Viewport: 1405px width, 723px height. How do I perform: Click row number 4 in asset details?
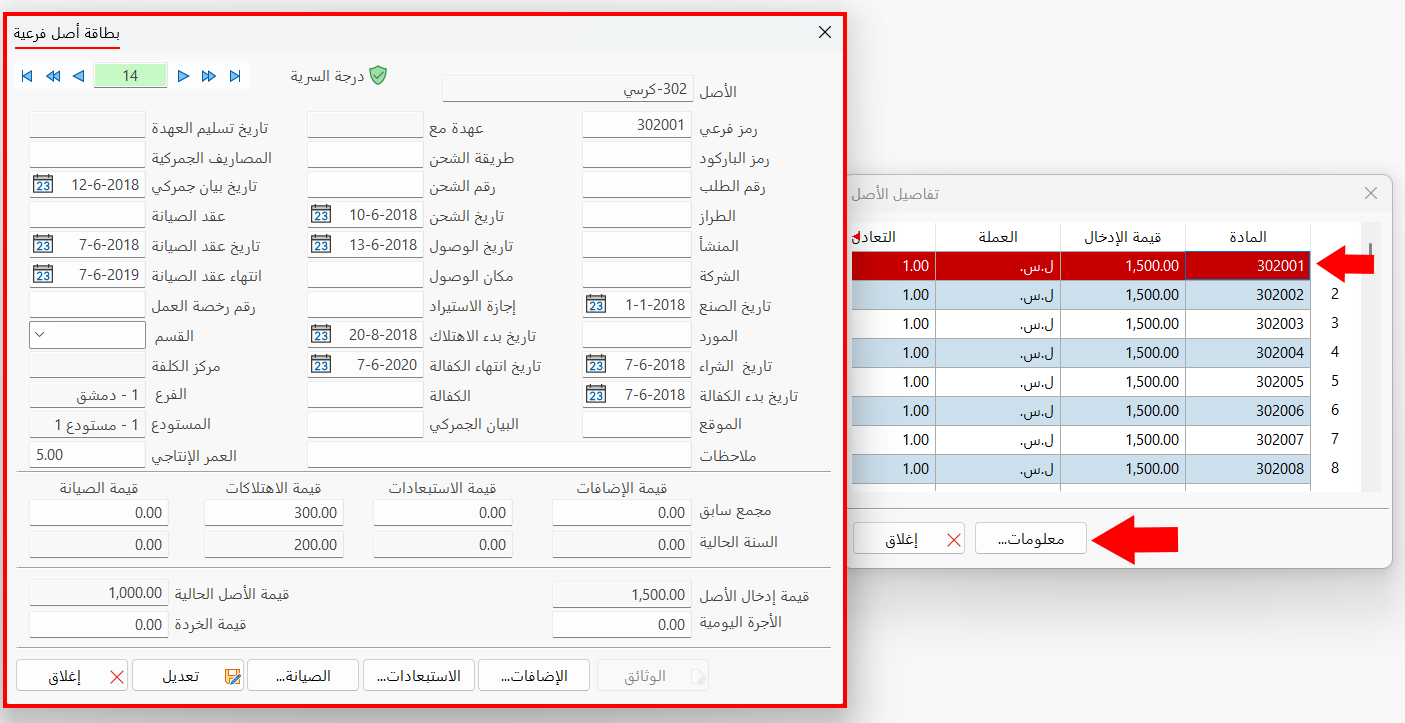tap(1334, 353)
